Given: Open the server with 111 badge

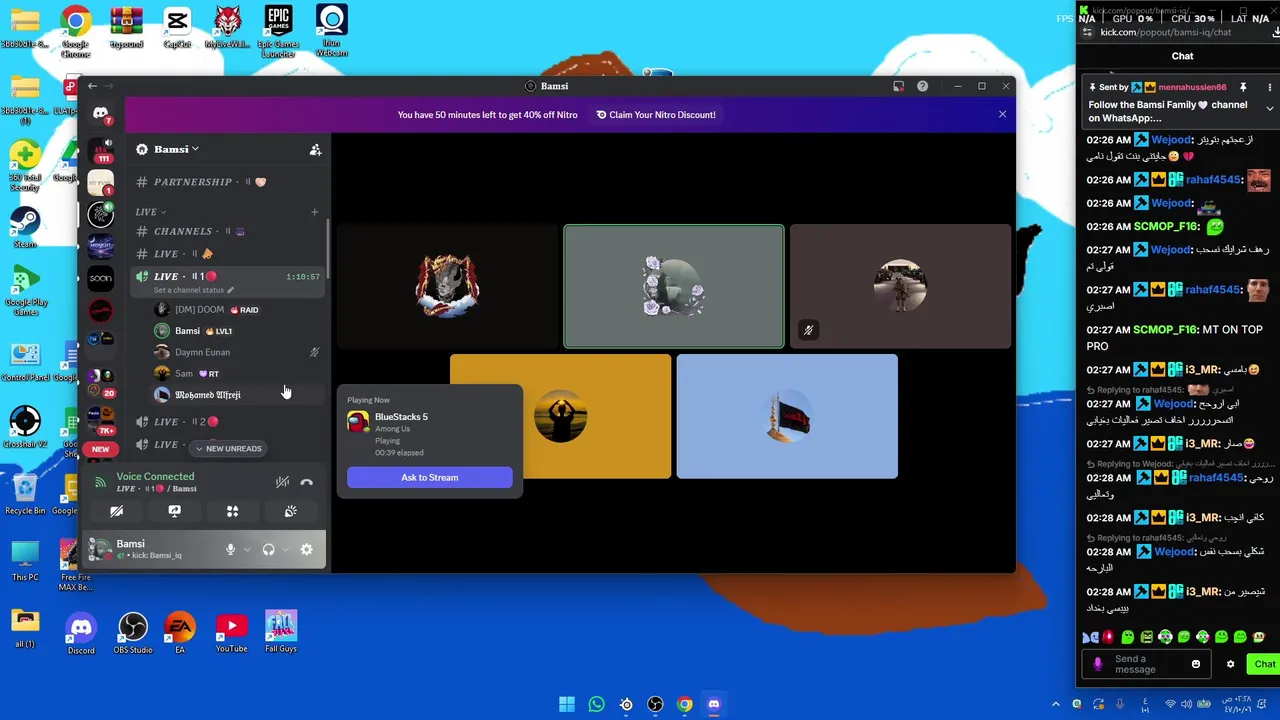Looking at the screenshot, I should click(101, 151).
